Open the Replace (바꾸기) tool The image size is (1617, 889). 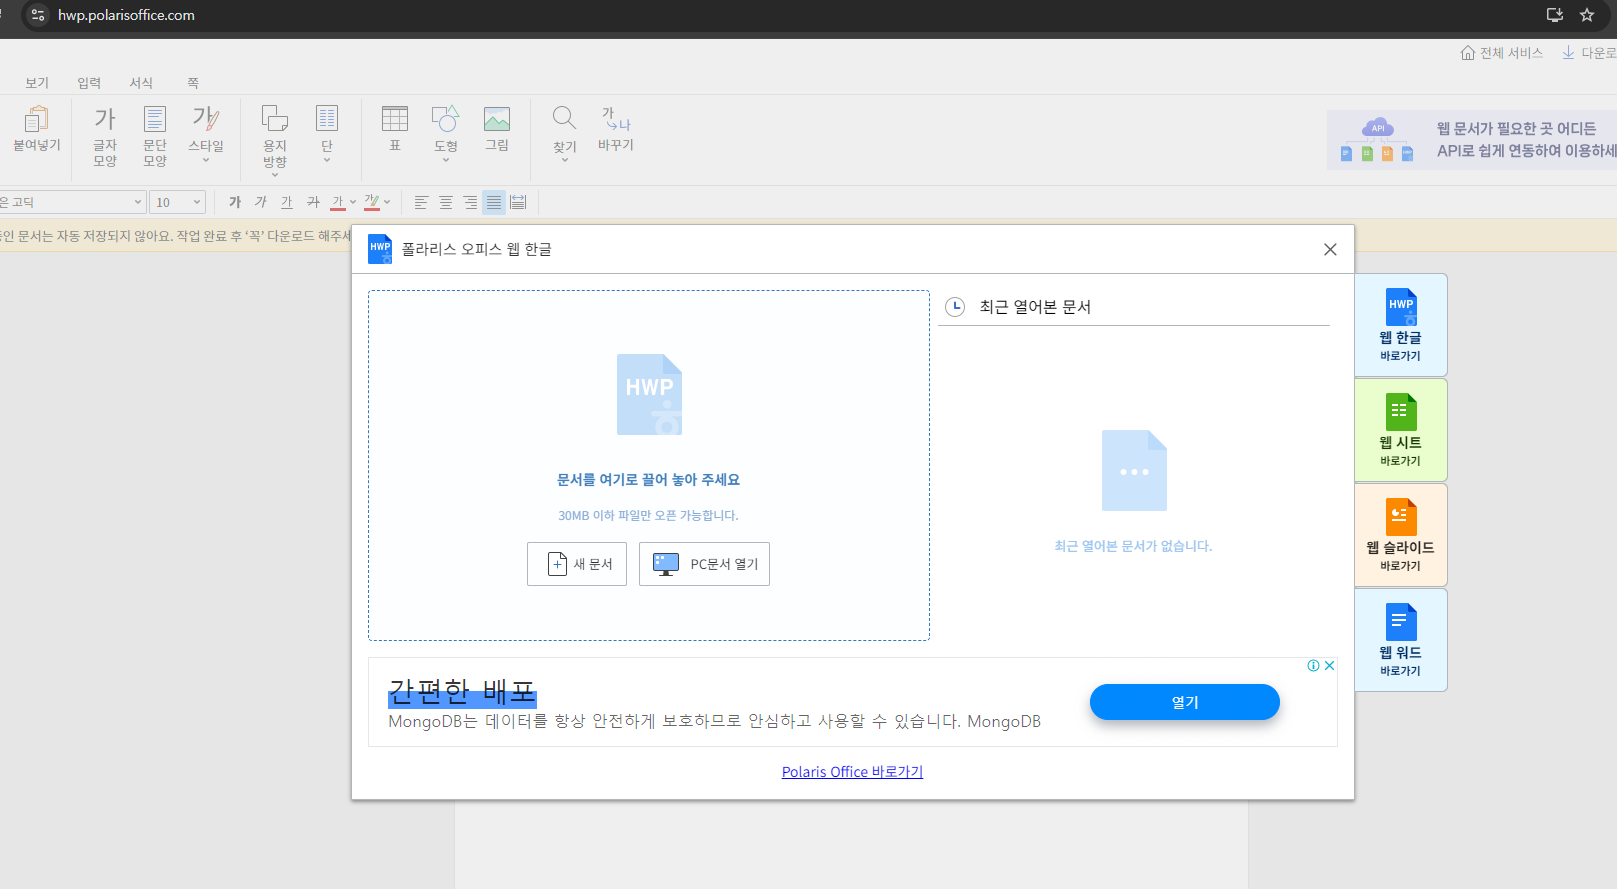(616, 128)
